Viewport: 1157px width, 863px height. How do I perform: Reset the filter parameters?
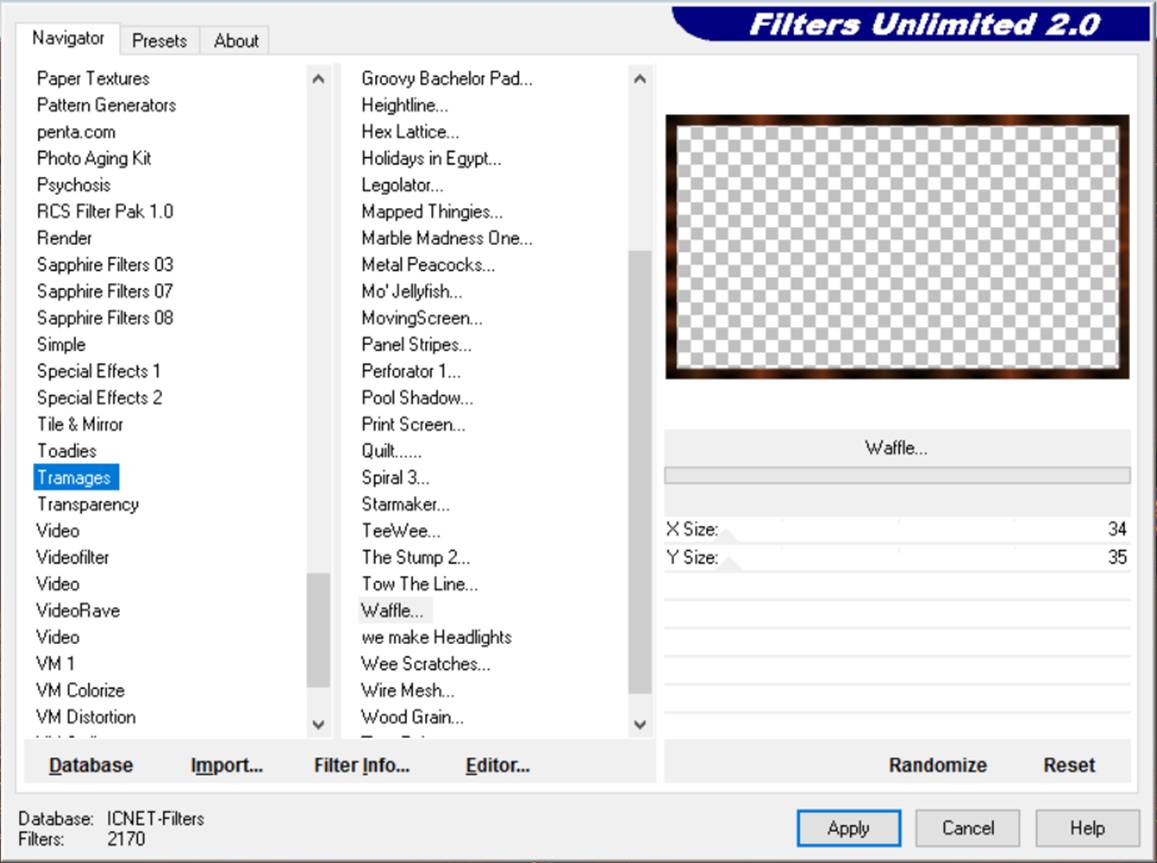click(x=1069, y=765)
